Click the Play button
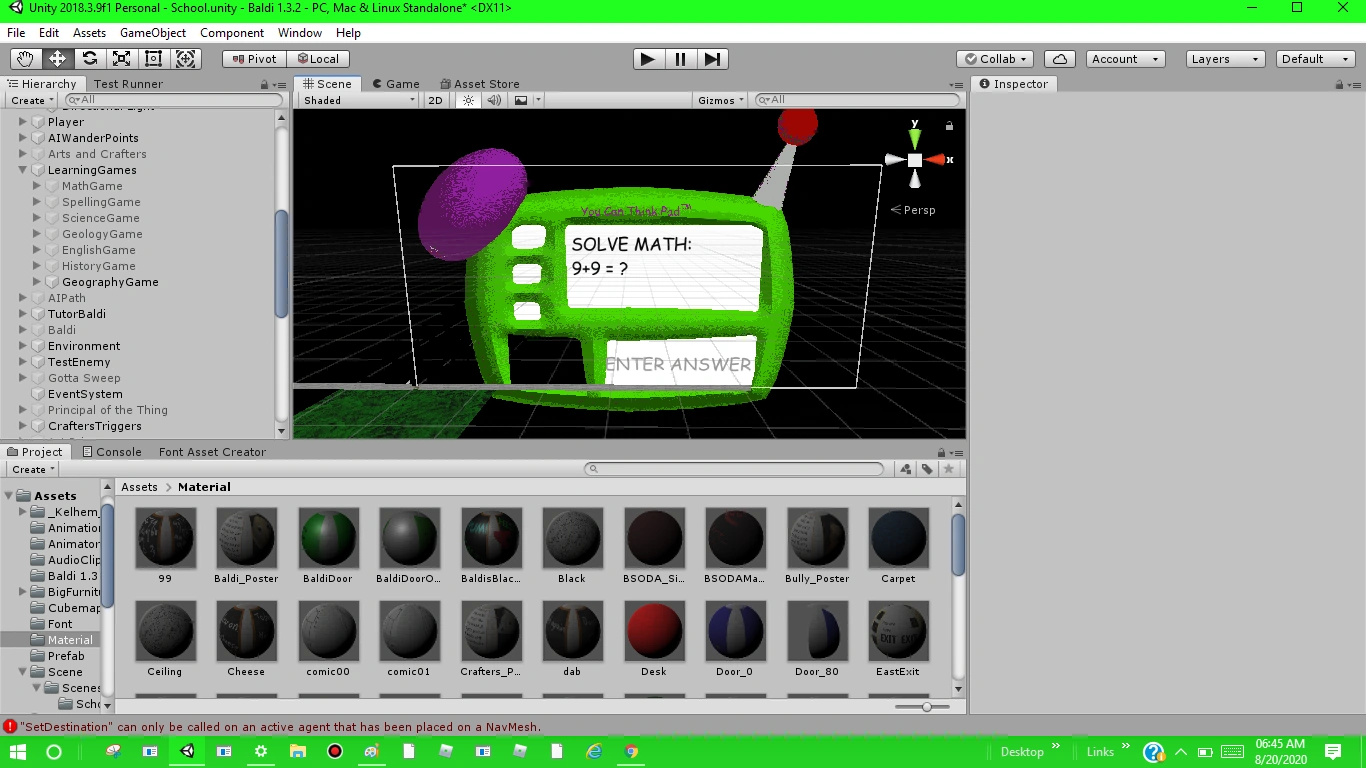Screen dimensions: 1366x768 (648, 59)
